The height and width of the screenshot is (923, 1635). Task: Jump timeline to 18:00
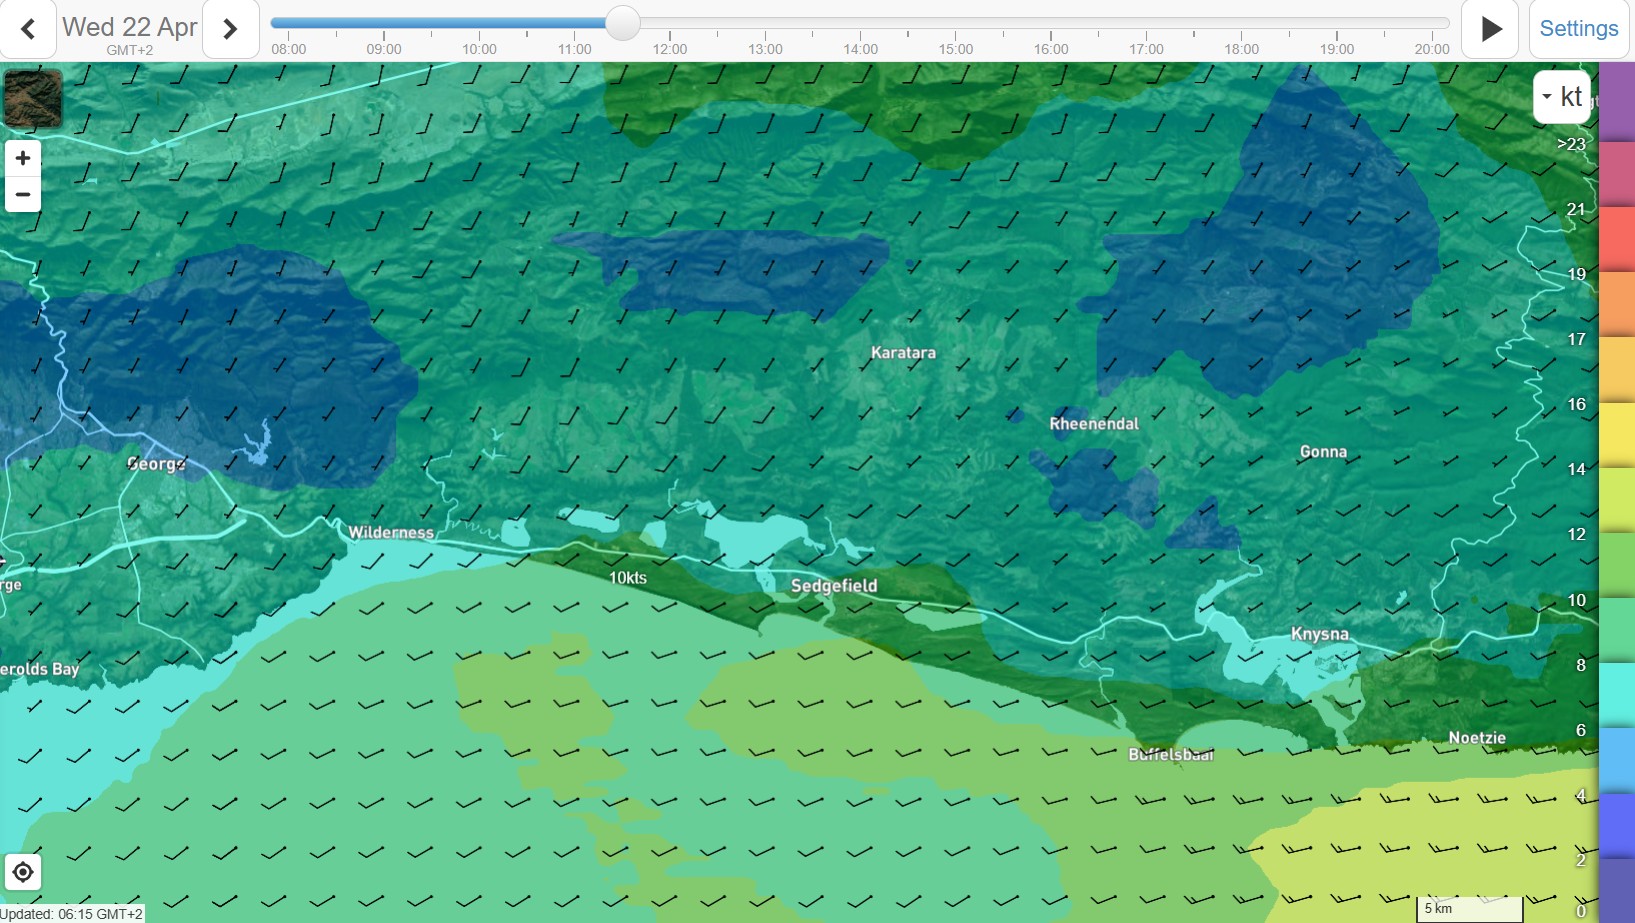1241,49
